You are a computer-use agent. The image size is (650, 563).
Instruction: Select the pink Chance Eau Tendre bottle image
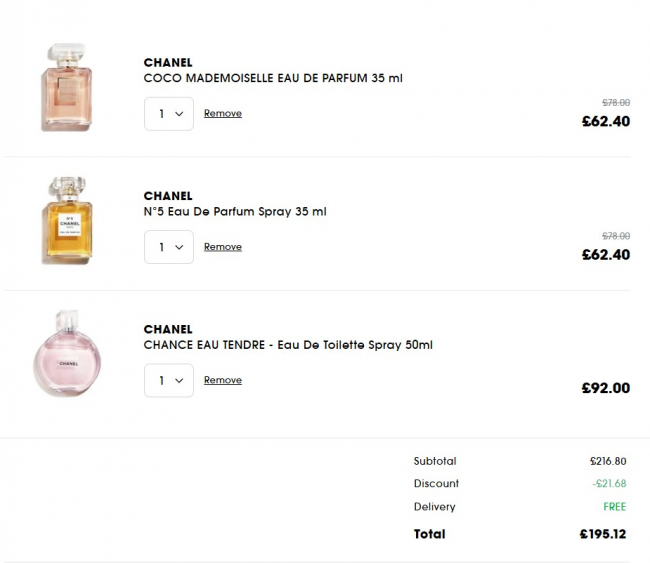point(68,355)
